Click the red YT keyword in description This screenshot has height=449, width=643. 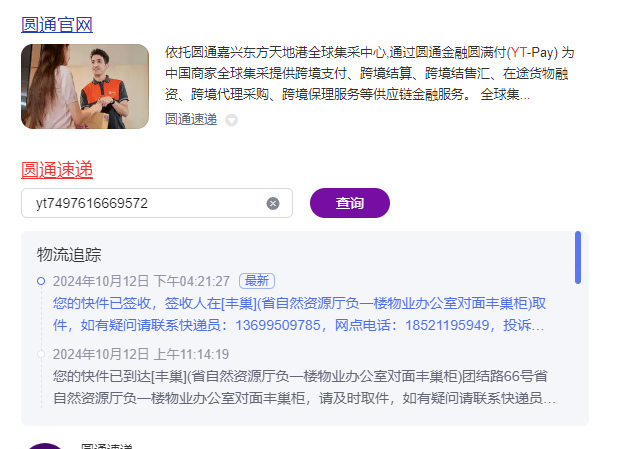pos(519,52)
